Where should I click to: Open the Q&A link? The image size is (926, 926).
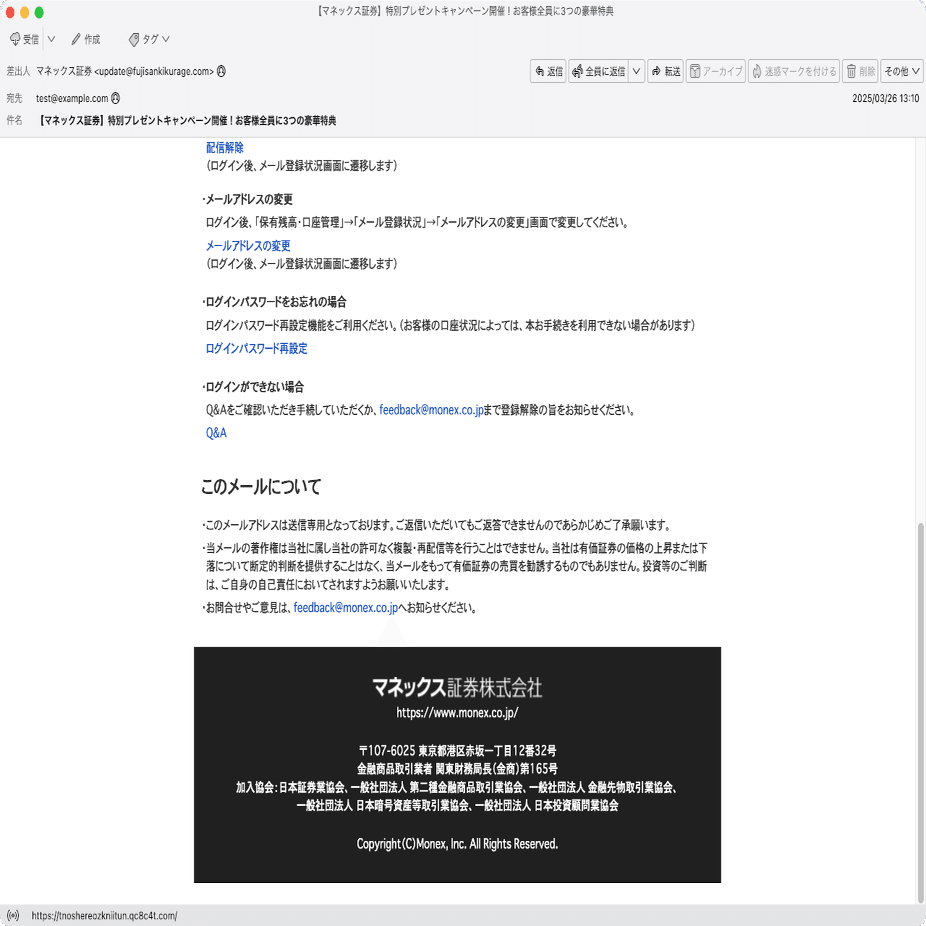[216, 433]
